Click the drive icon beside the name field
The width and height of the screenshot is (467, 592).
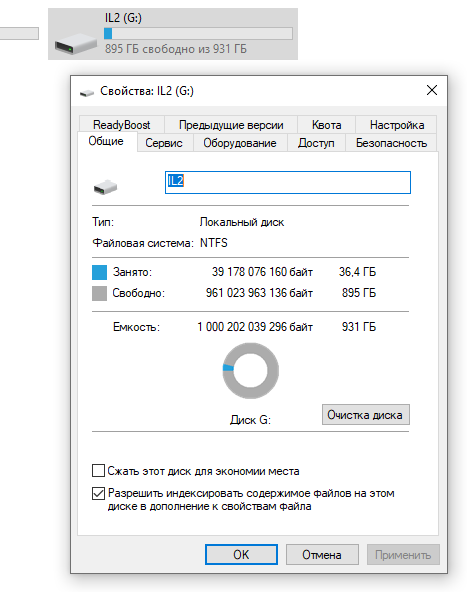coord(105,187)
